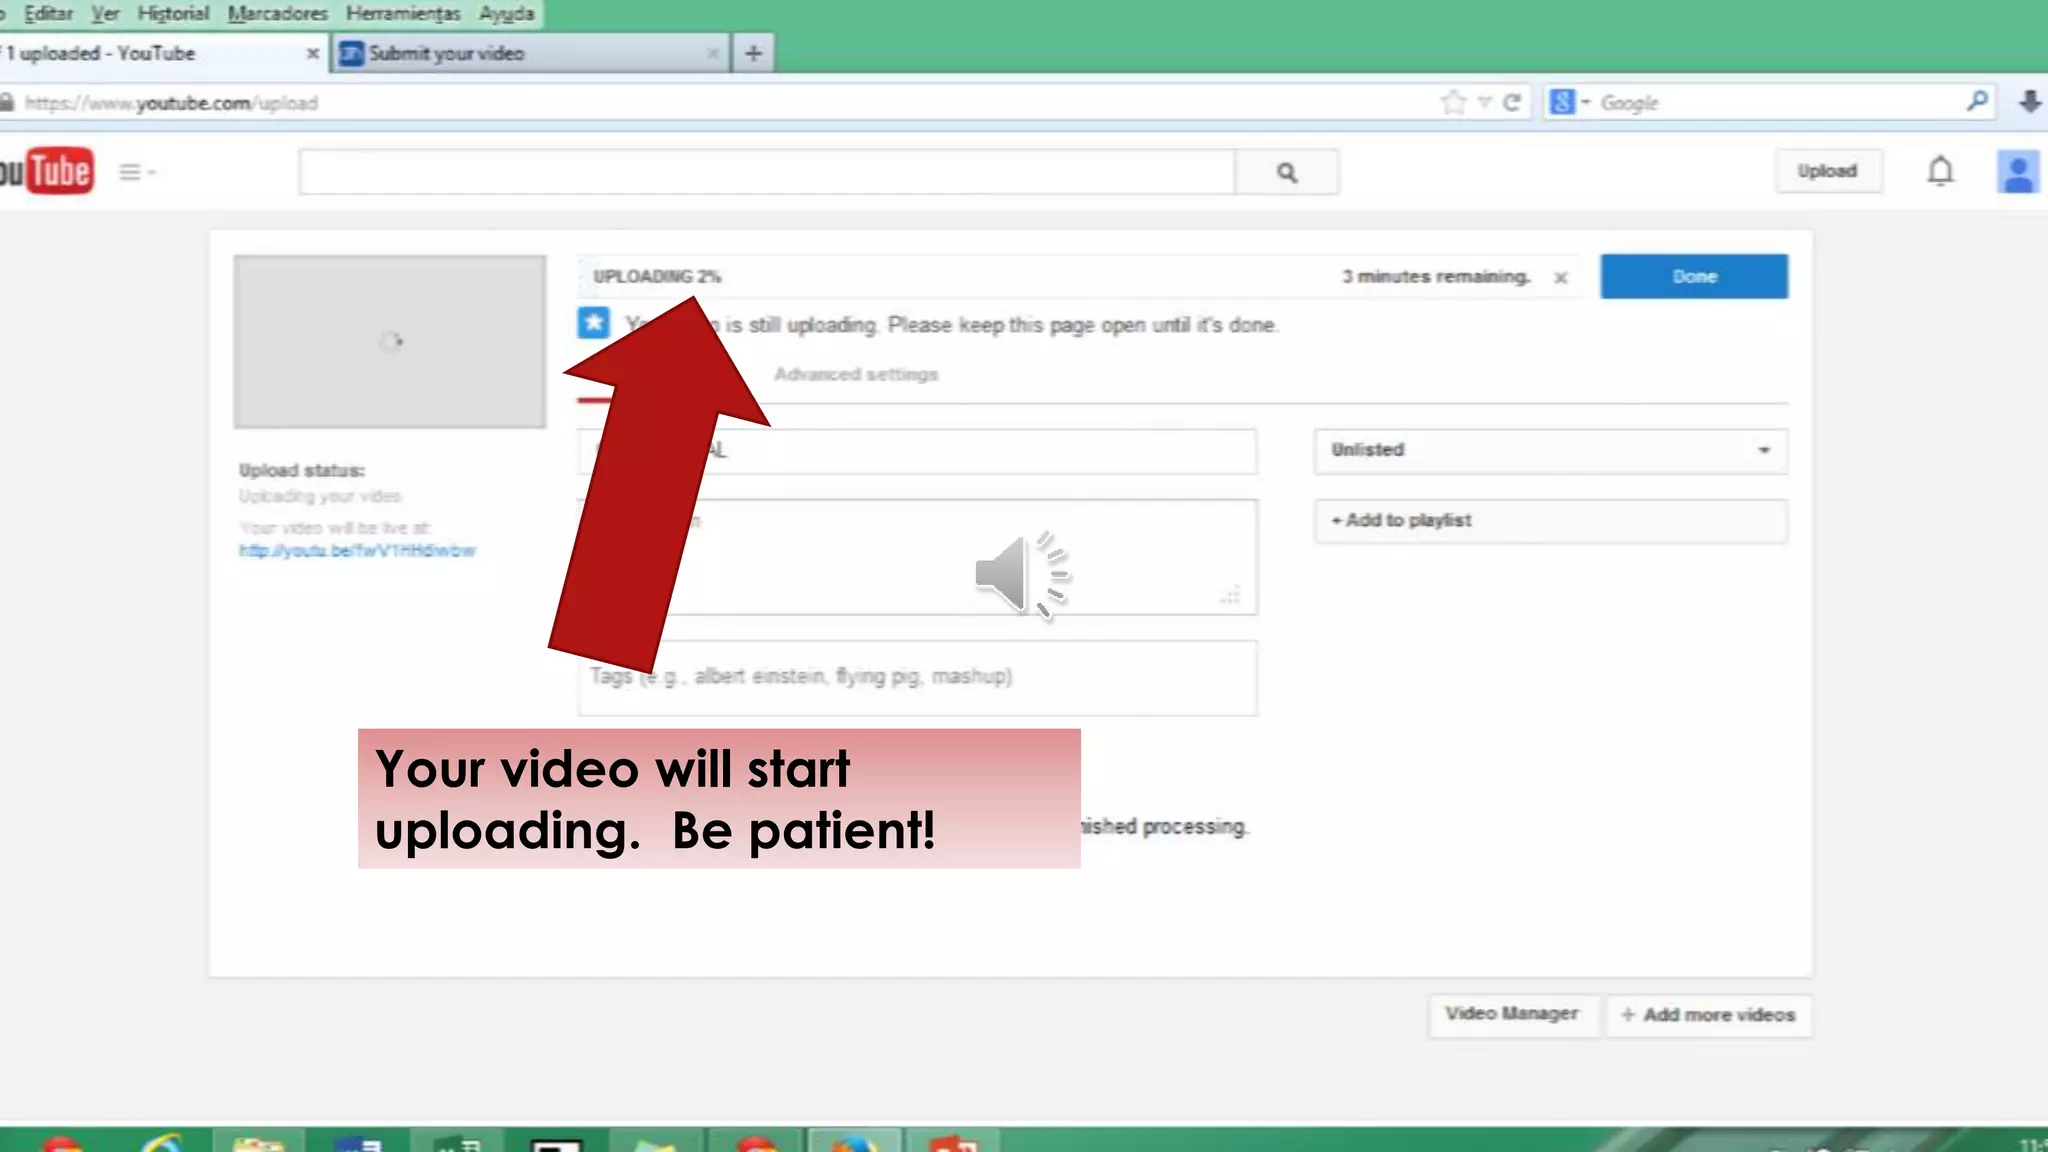
Task: Click the 'Uploading your video' status text
Action: click(x=320, y=496)
